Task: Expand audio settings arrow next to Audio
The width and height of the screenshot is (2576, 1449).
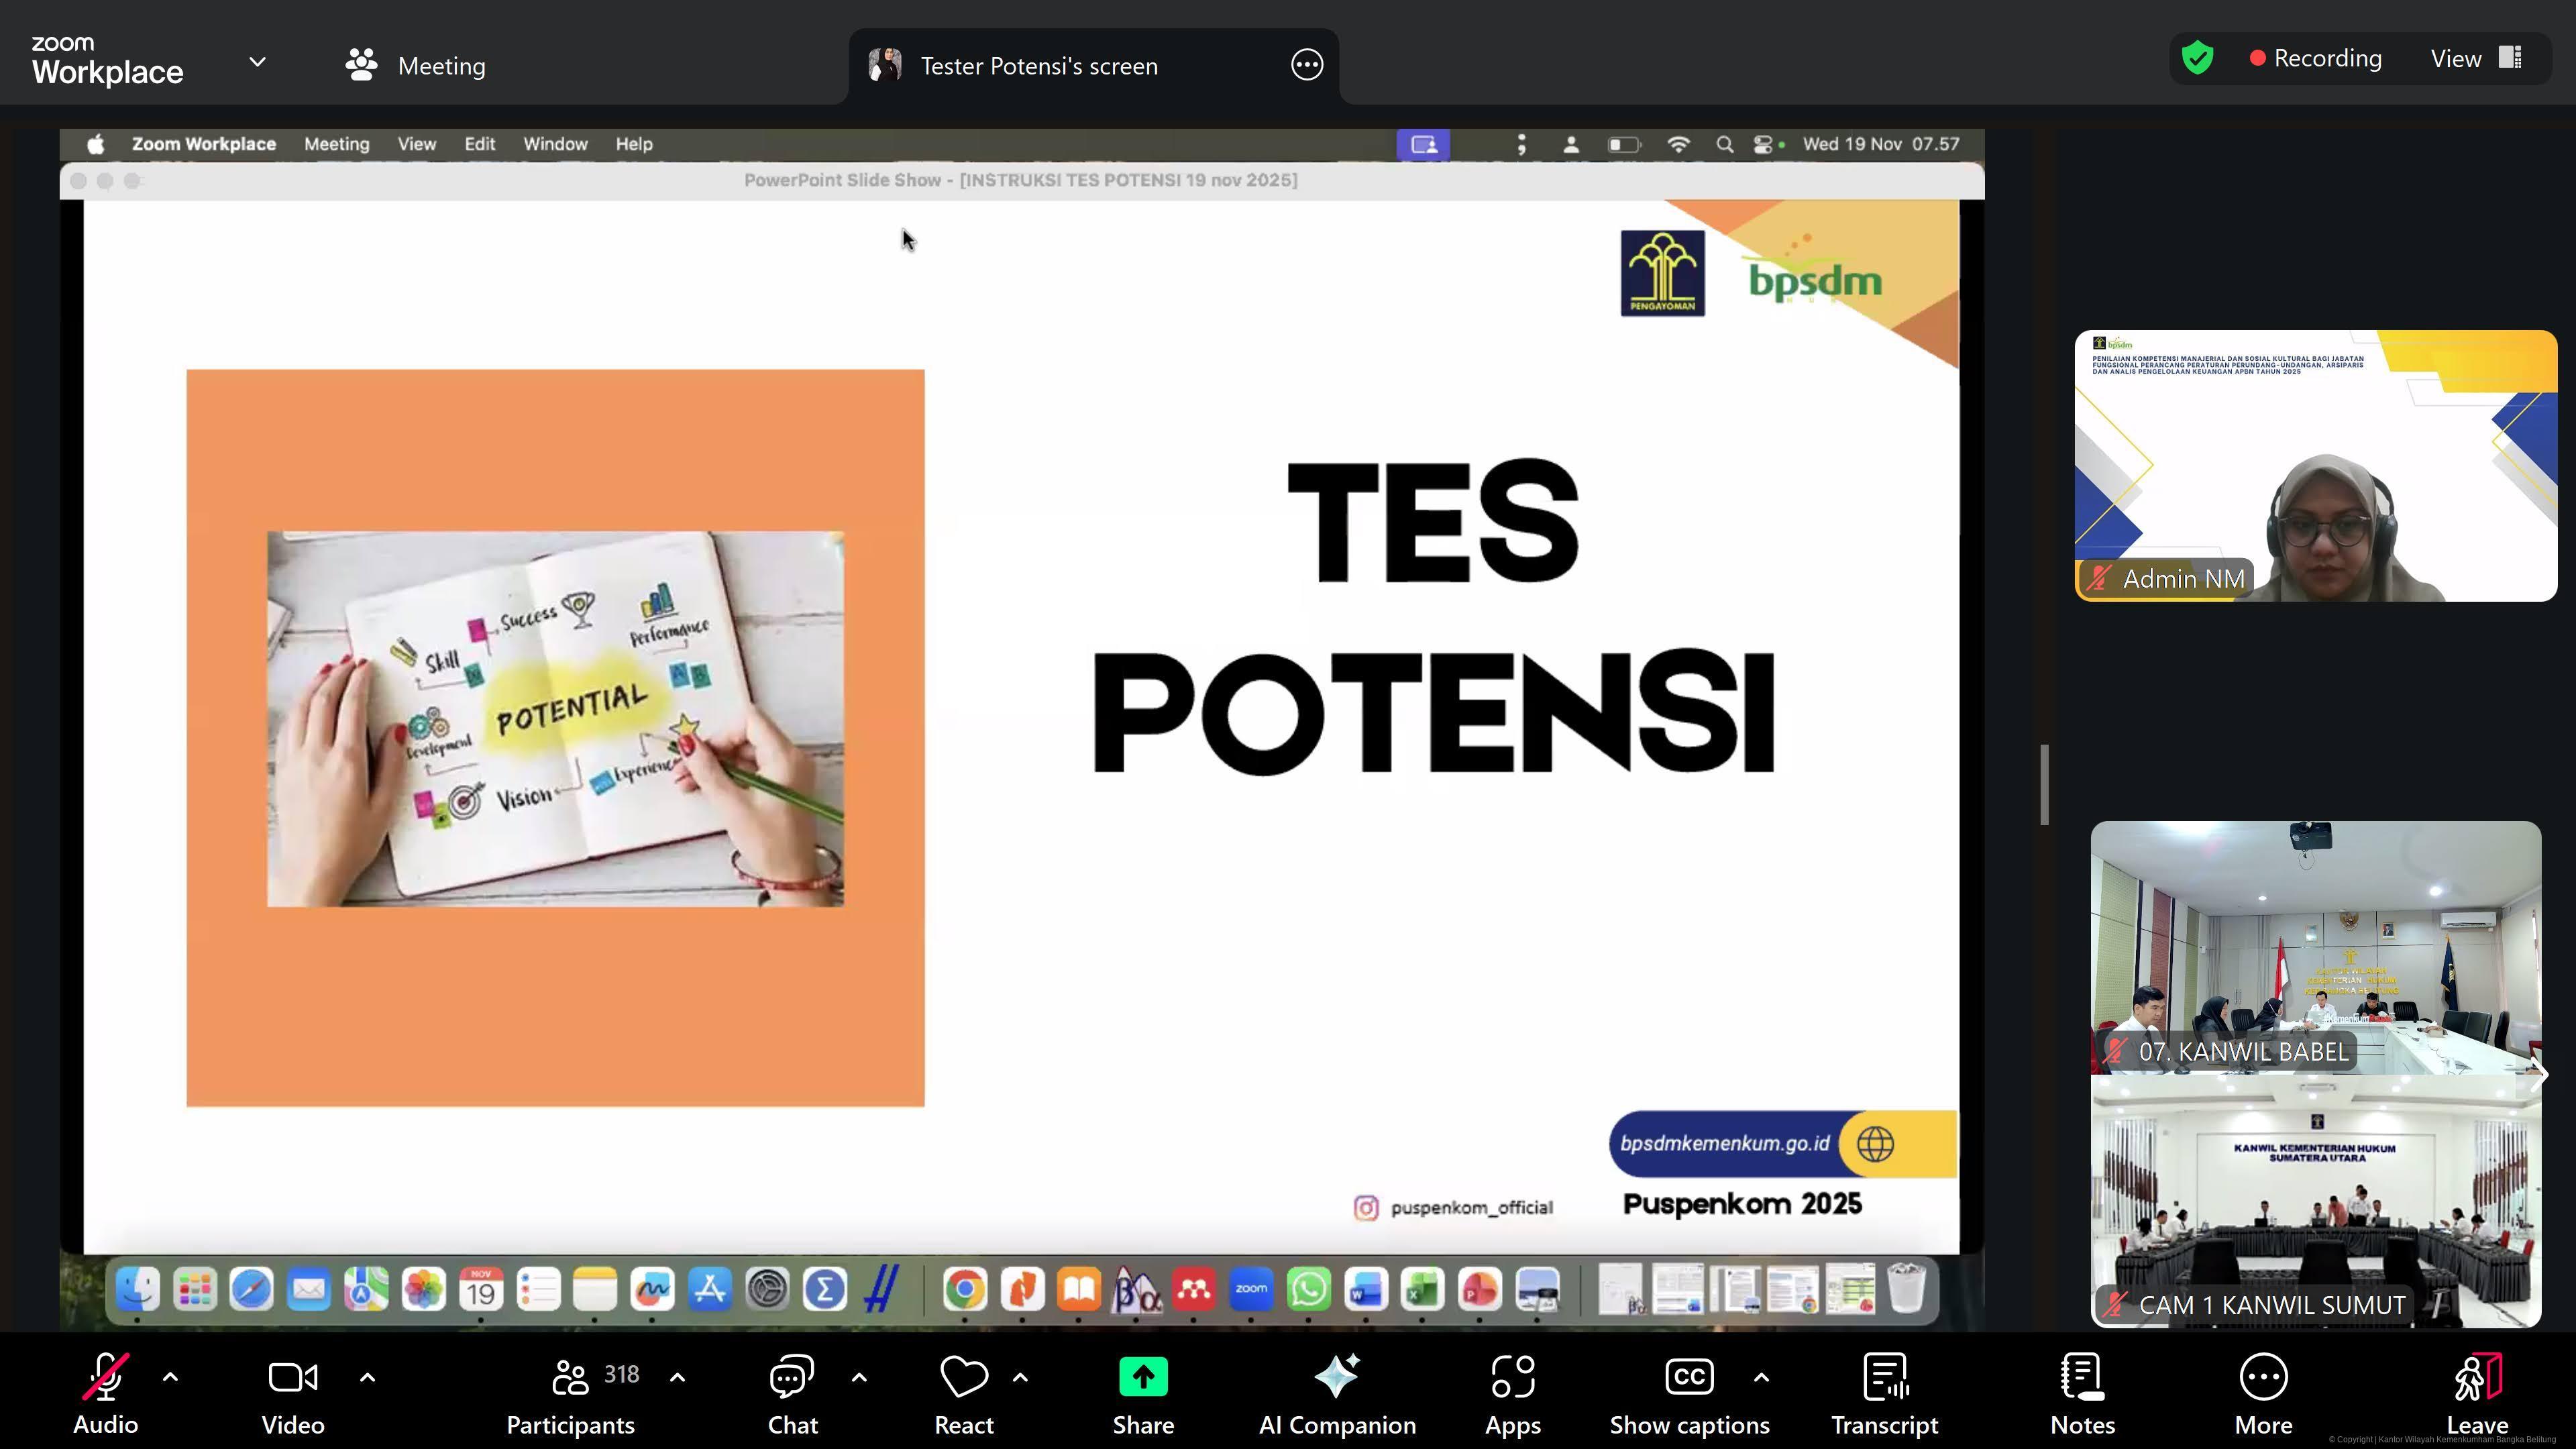Action: pos(170,1377)
